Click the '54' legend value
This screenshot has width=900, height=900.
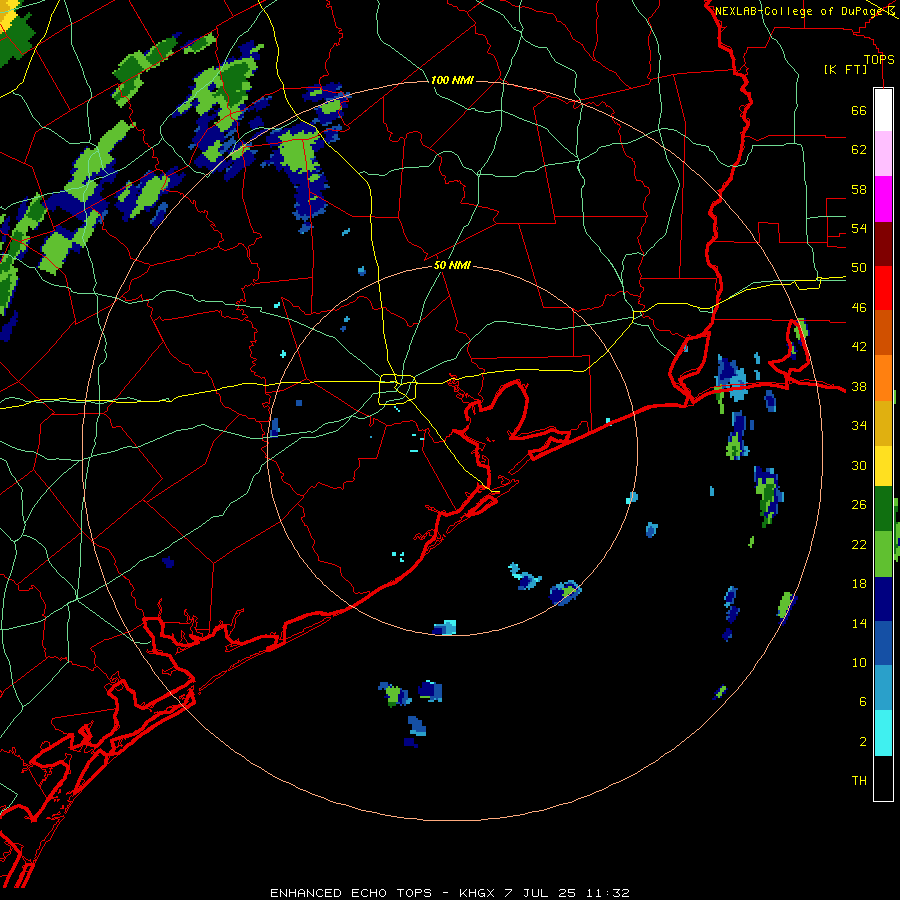click(859, 228)
